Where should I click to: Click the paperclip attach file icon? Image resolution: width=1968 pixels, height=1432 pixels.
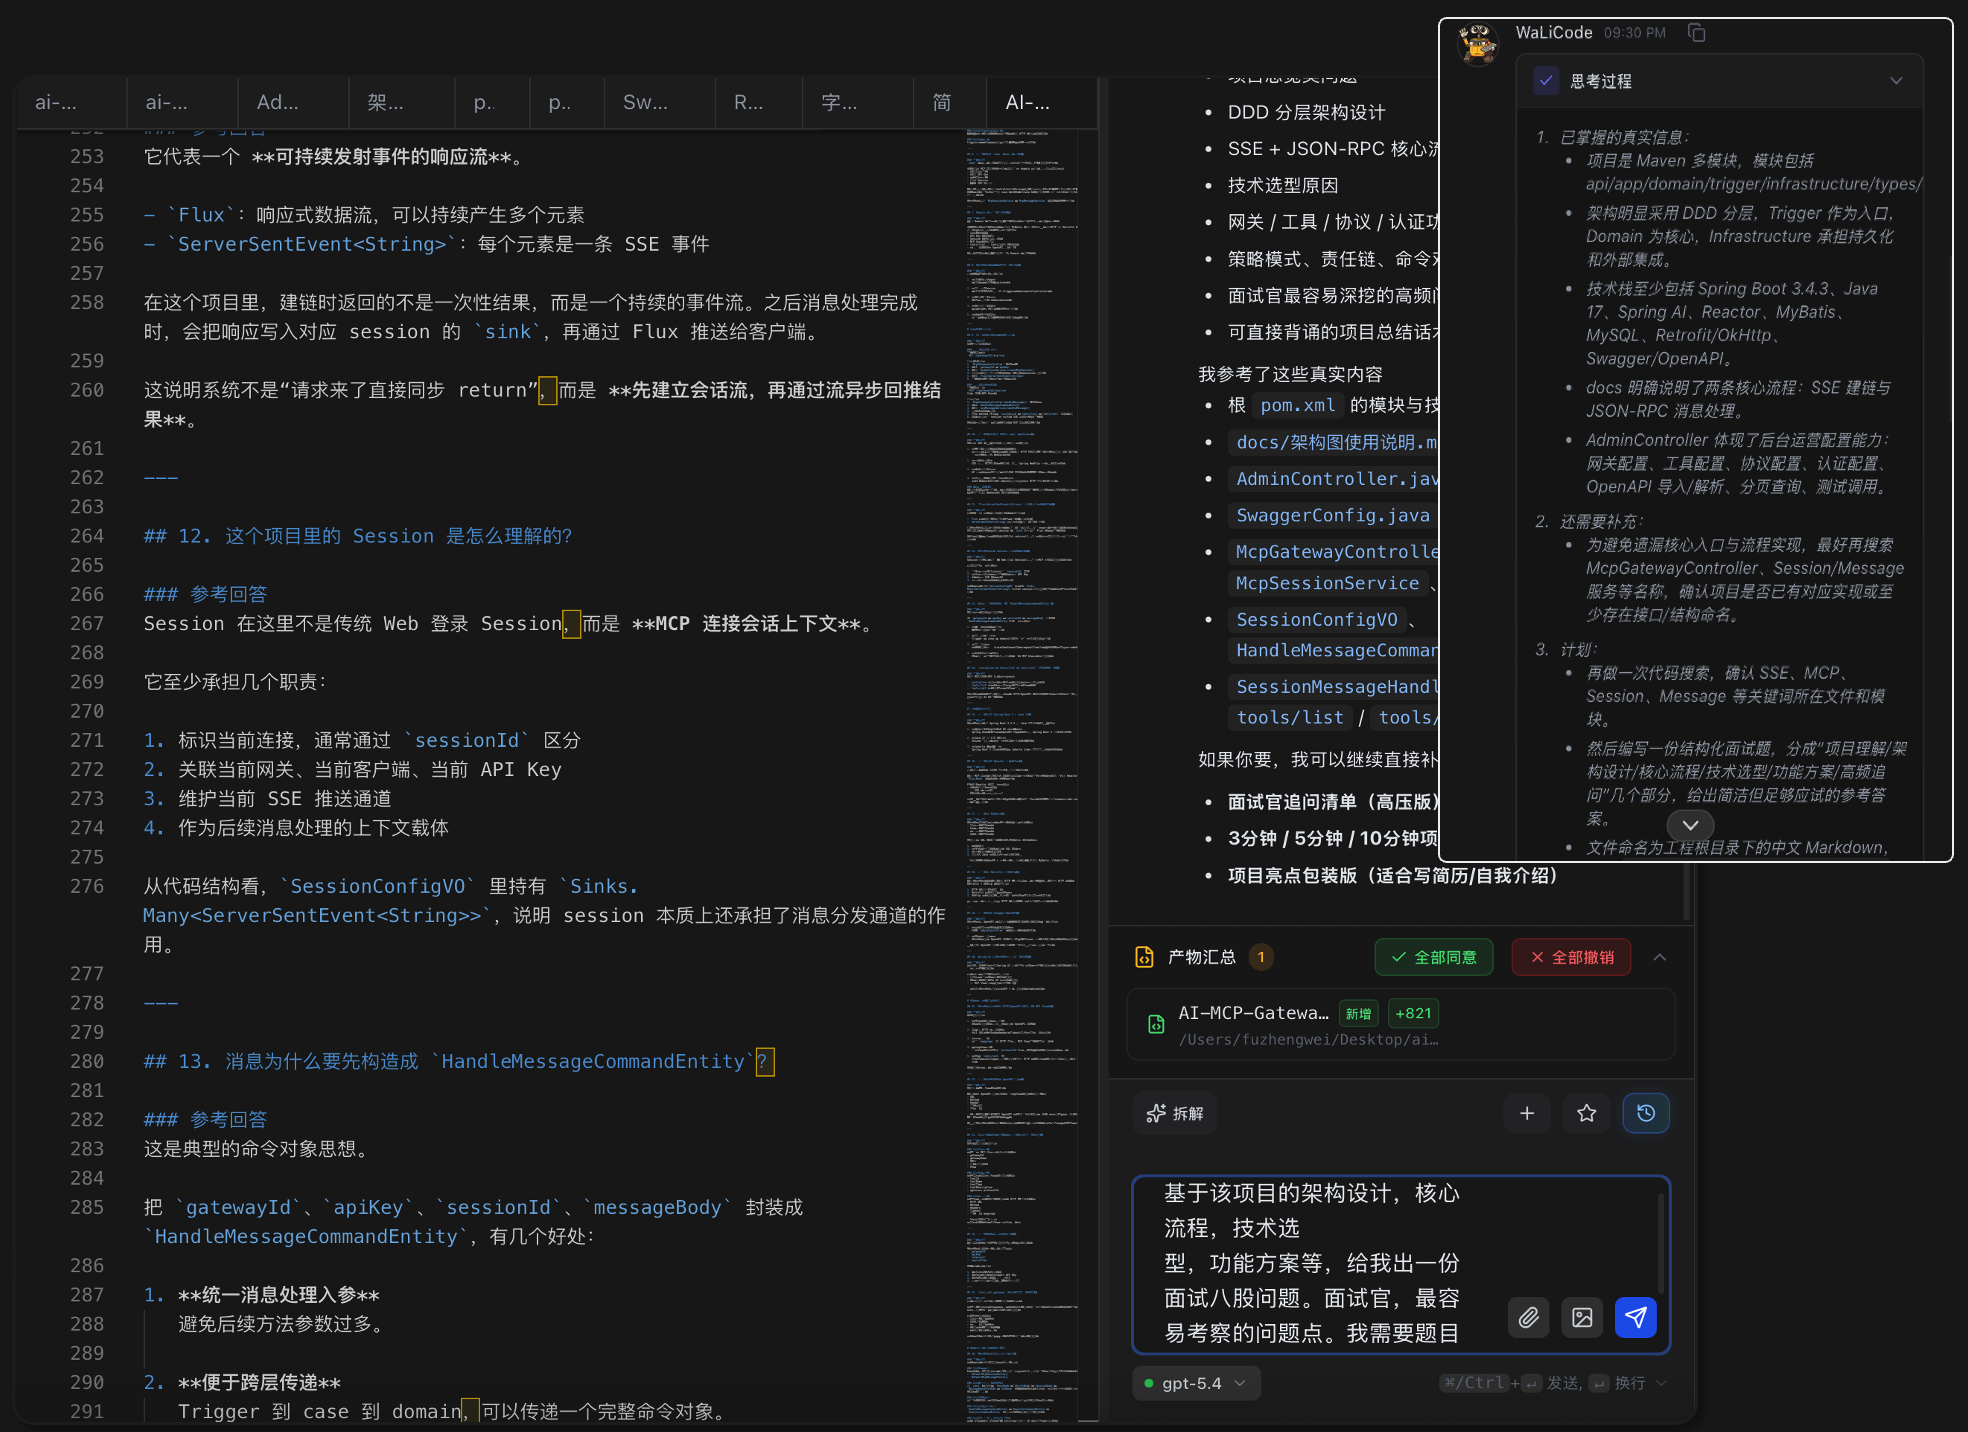pos(1528,1317)
